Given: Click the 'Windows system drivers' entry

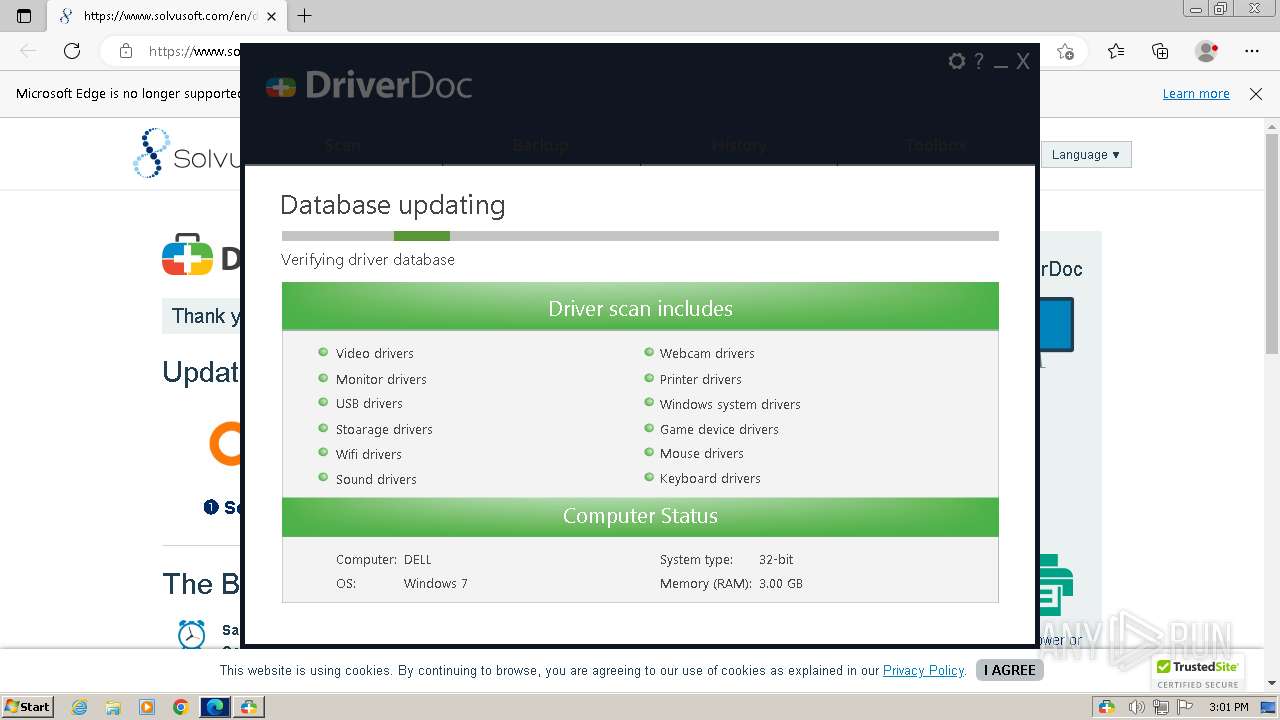Looking at the screenshot, I should click(730, 405).
